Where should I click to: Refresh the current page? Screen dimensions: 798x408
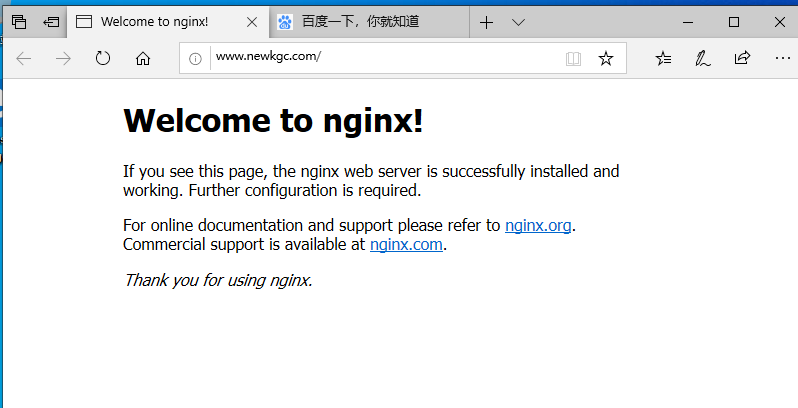pos(103,59)
